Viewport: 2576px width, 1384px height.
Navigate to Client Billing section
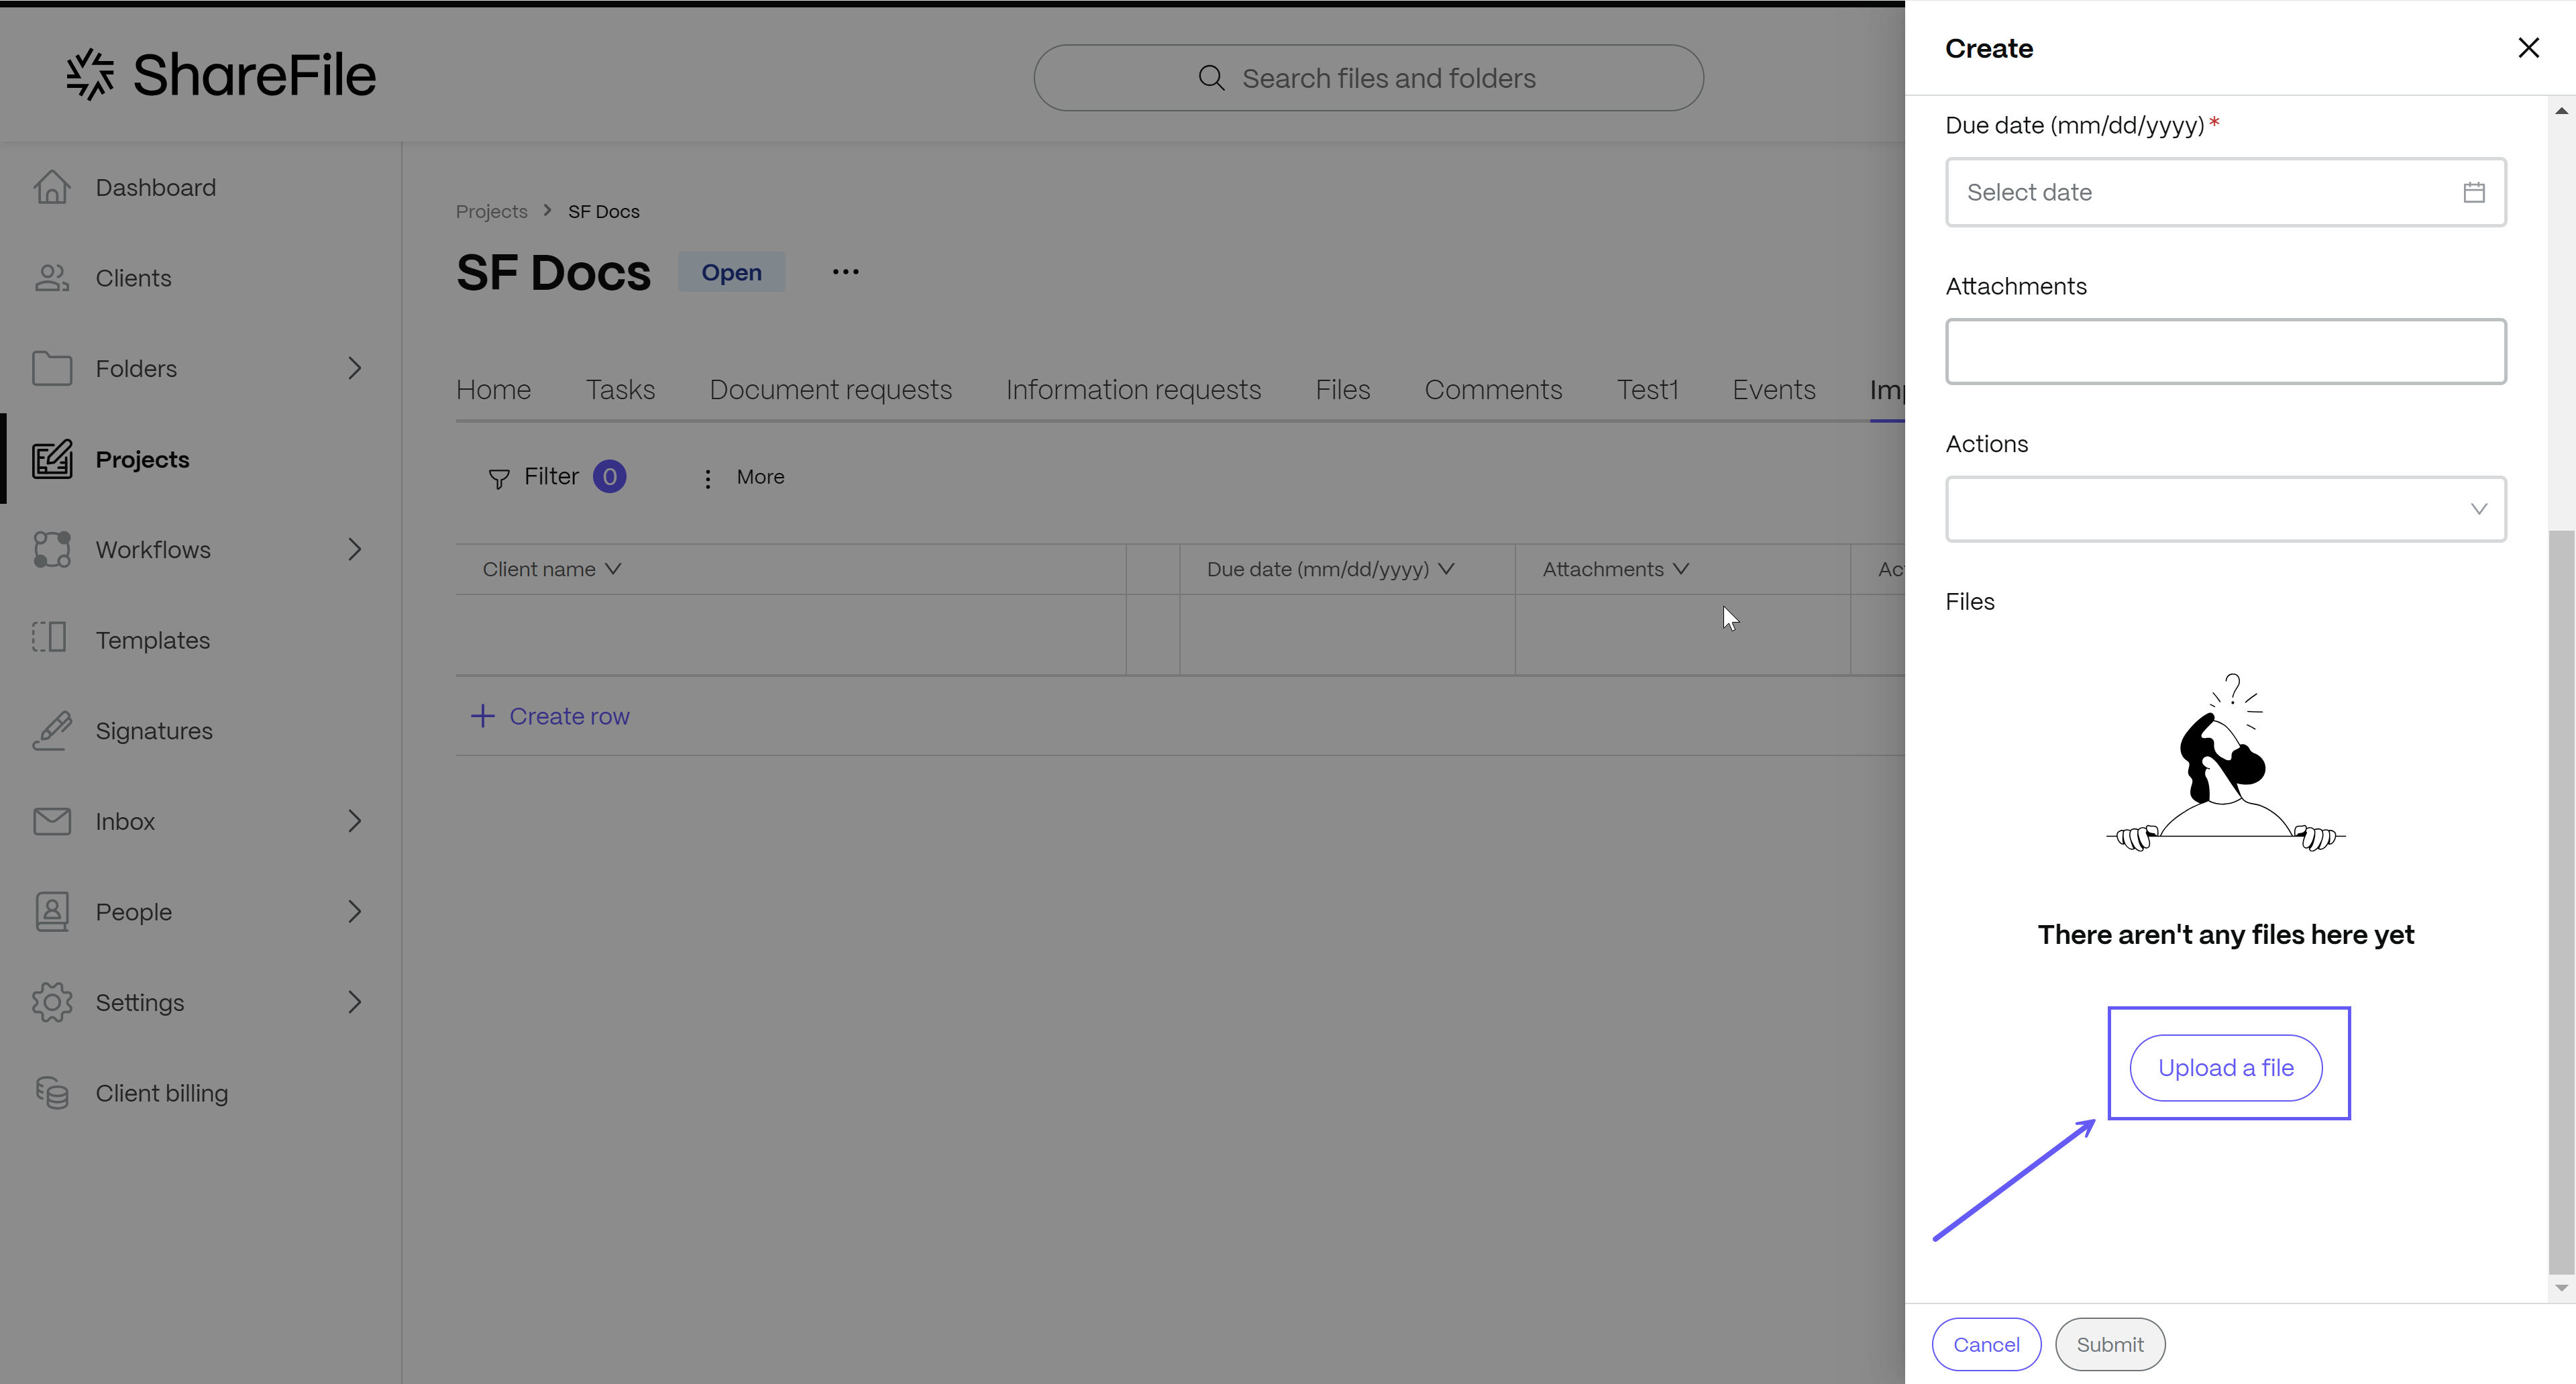click(162, 1093)
